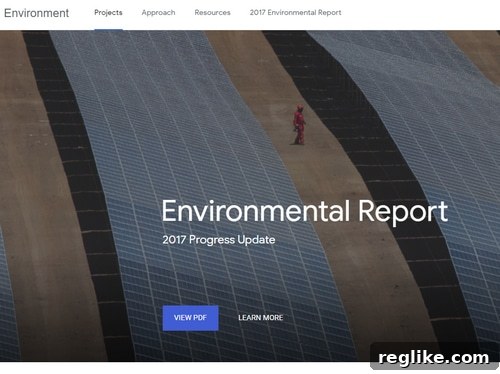Click the VIEW PDF button
This screenshot has width=500, height=374.
click(x=190, y=318)
